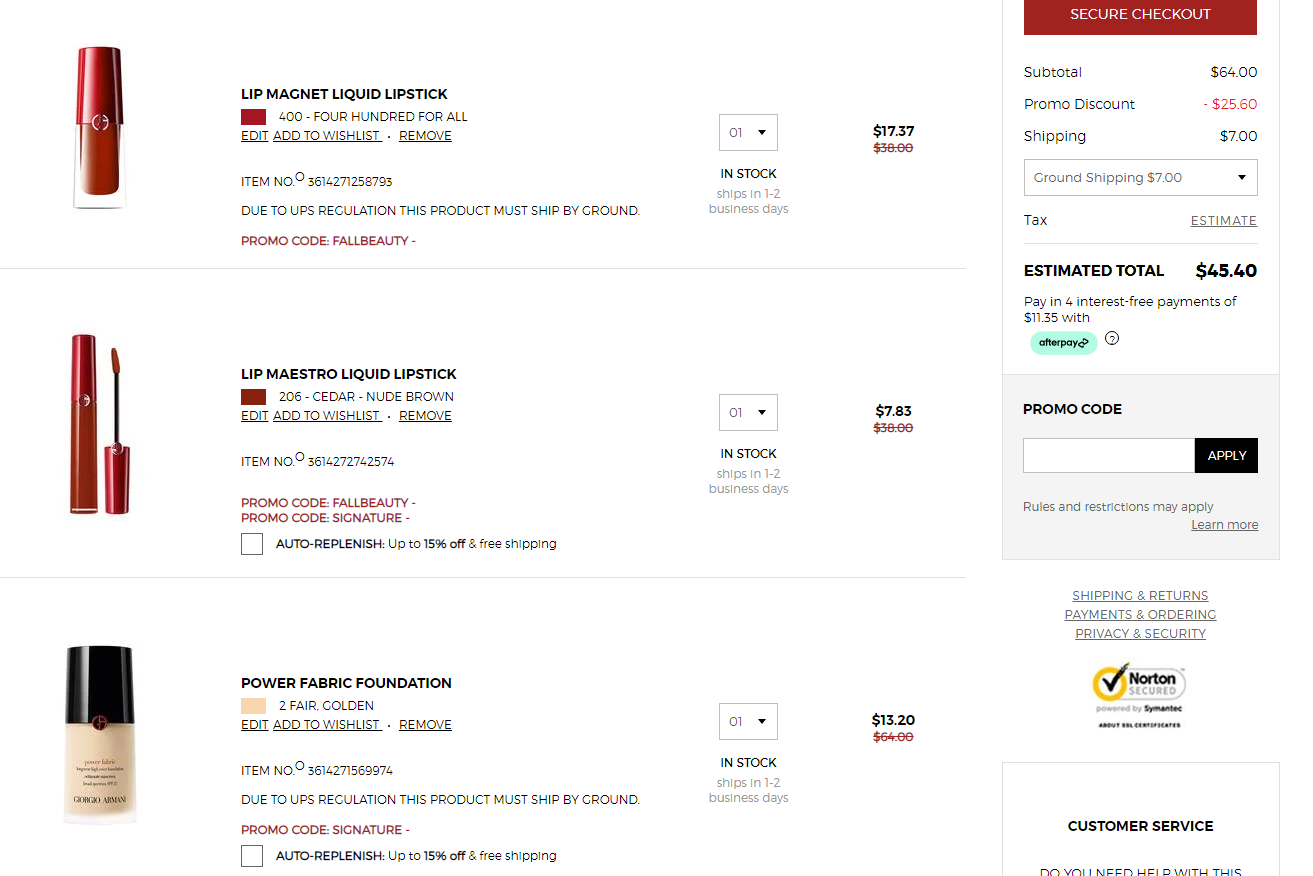Image resolution: width=1313 pixels, height=876 pixels.
Task: Expand the Ground Shipping method dropdown
Action: pyautogui.click(x=1140, y=178)
